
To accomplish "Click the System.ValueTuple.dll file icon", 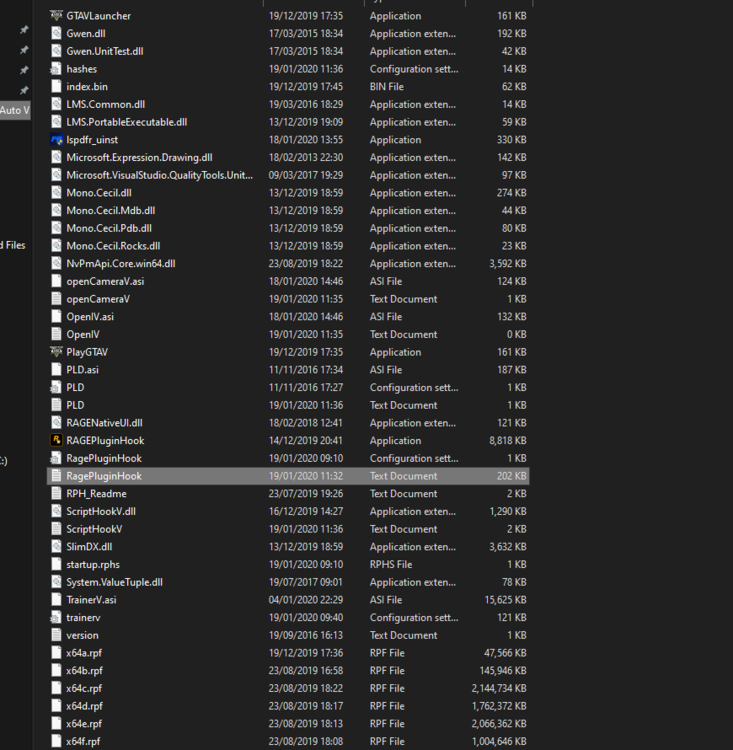I will click(x=56, y=582).
